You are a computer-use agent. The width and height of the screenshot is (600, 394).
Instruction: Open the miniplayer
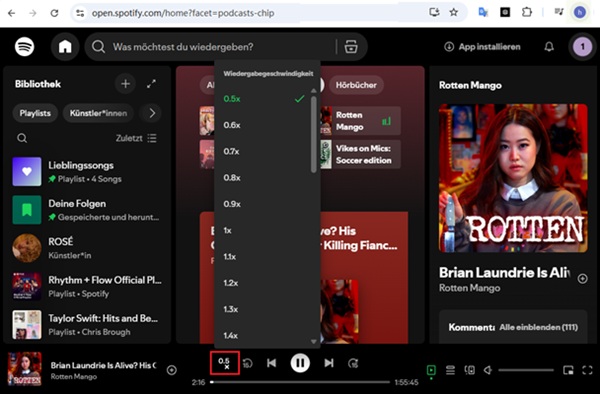(x=568, y=370)
